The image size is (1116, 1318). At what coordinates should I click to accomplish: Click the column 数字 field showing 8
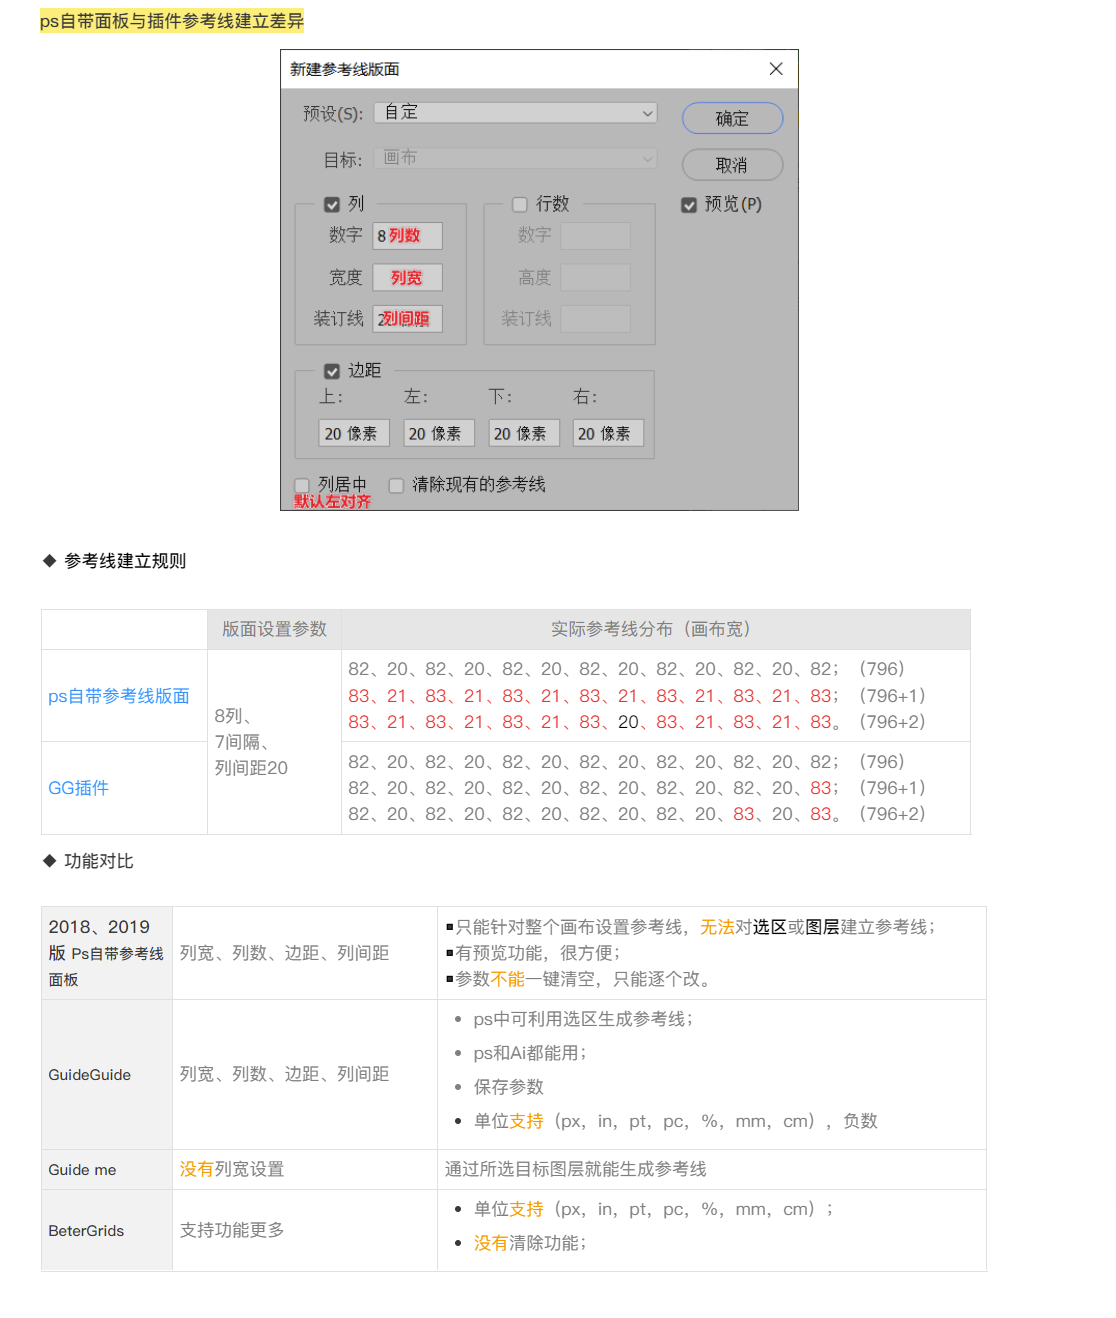coord(408,236)
